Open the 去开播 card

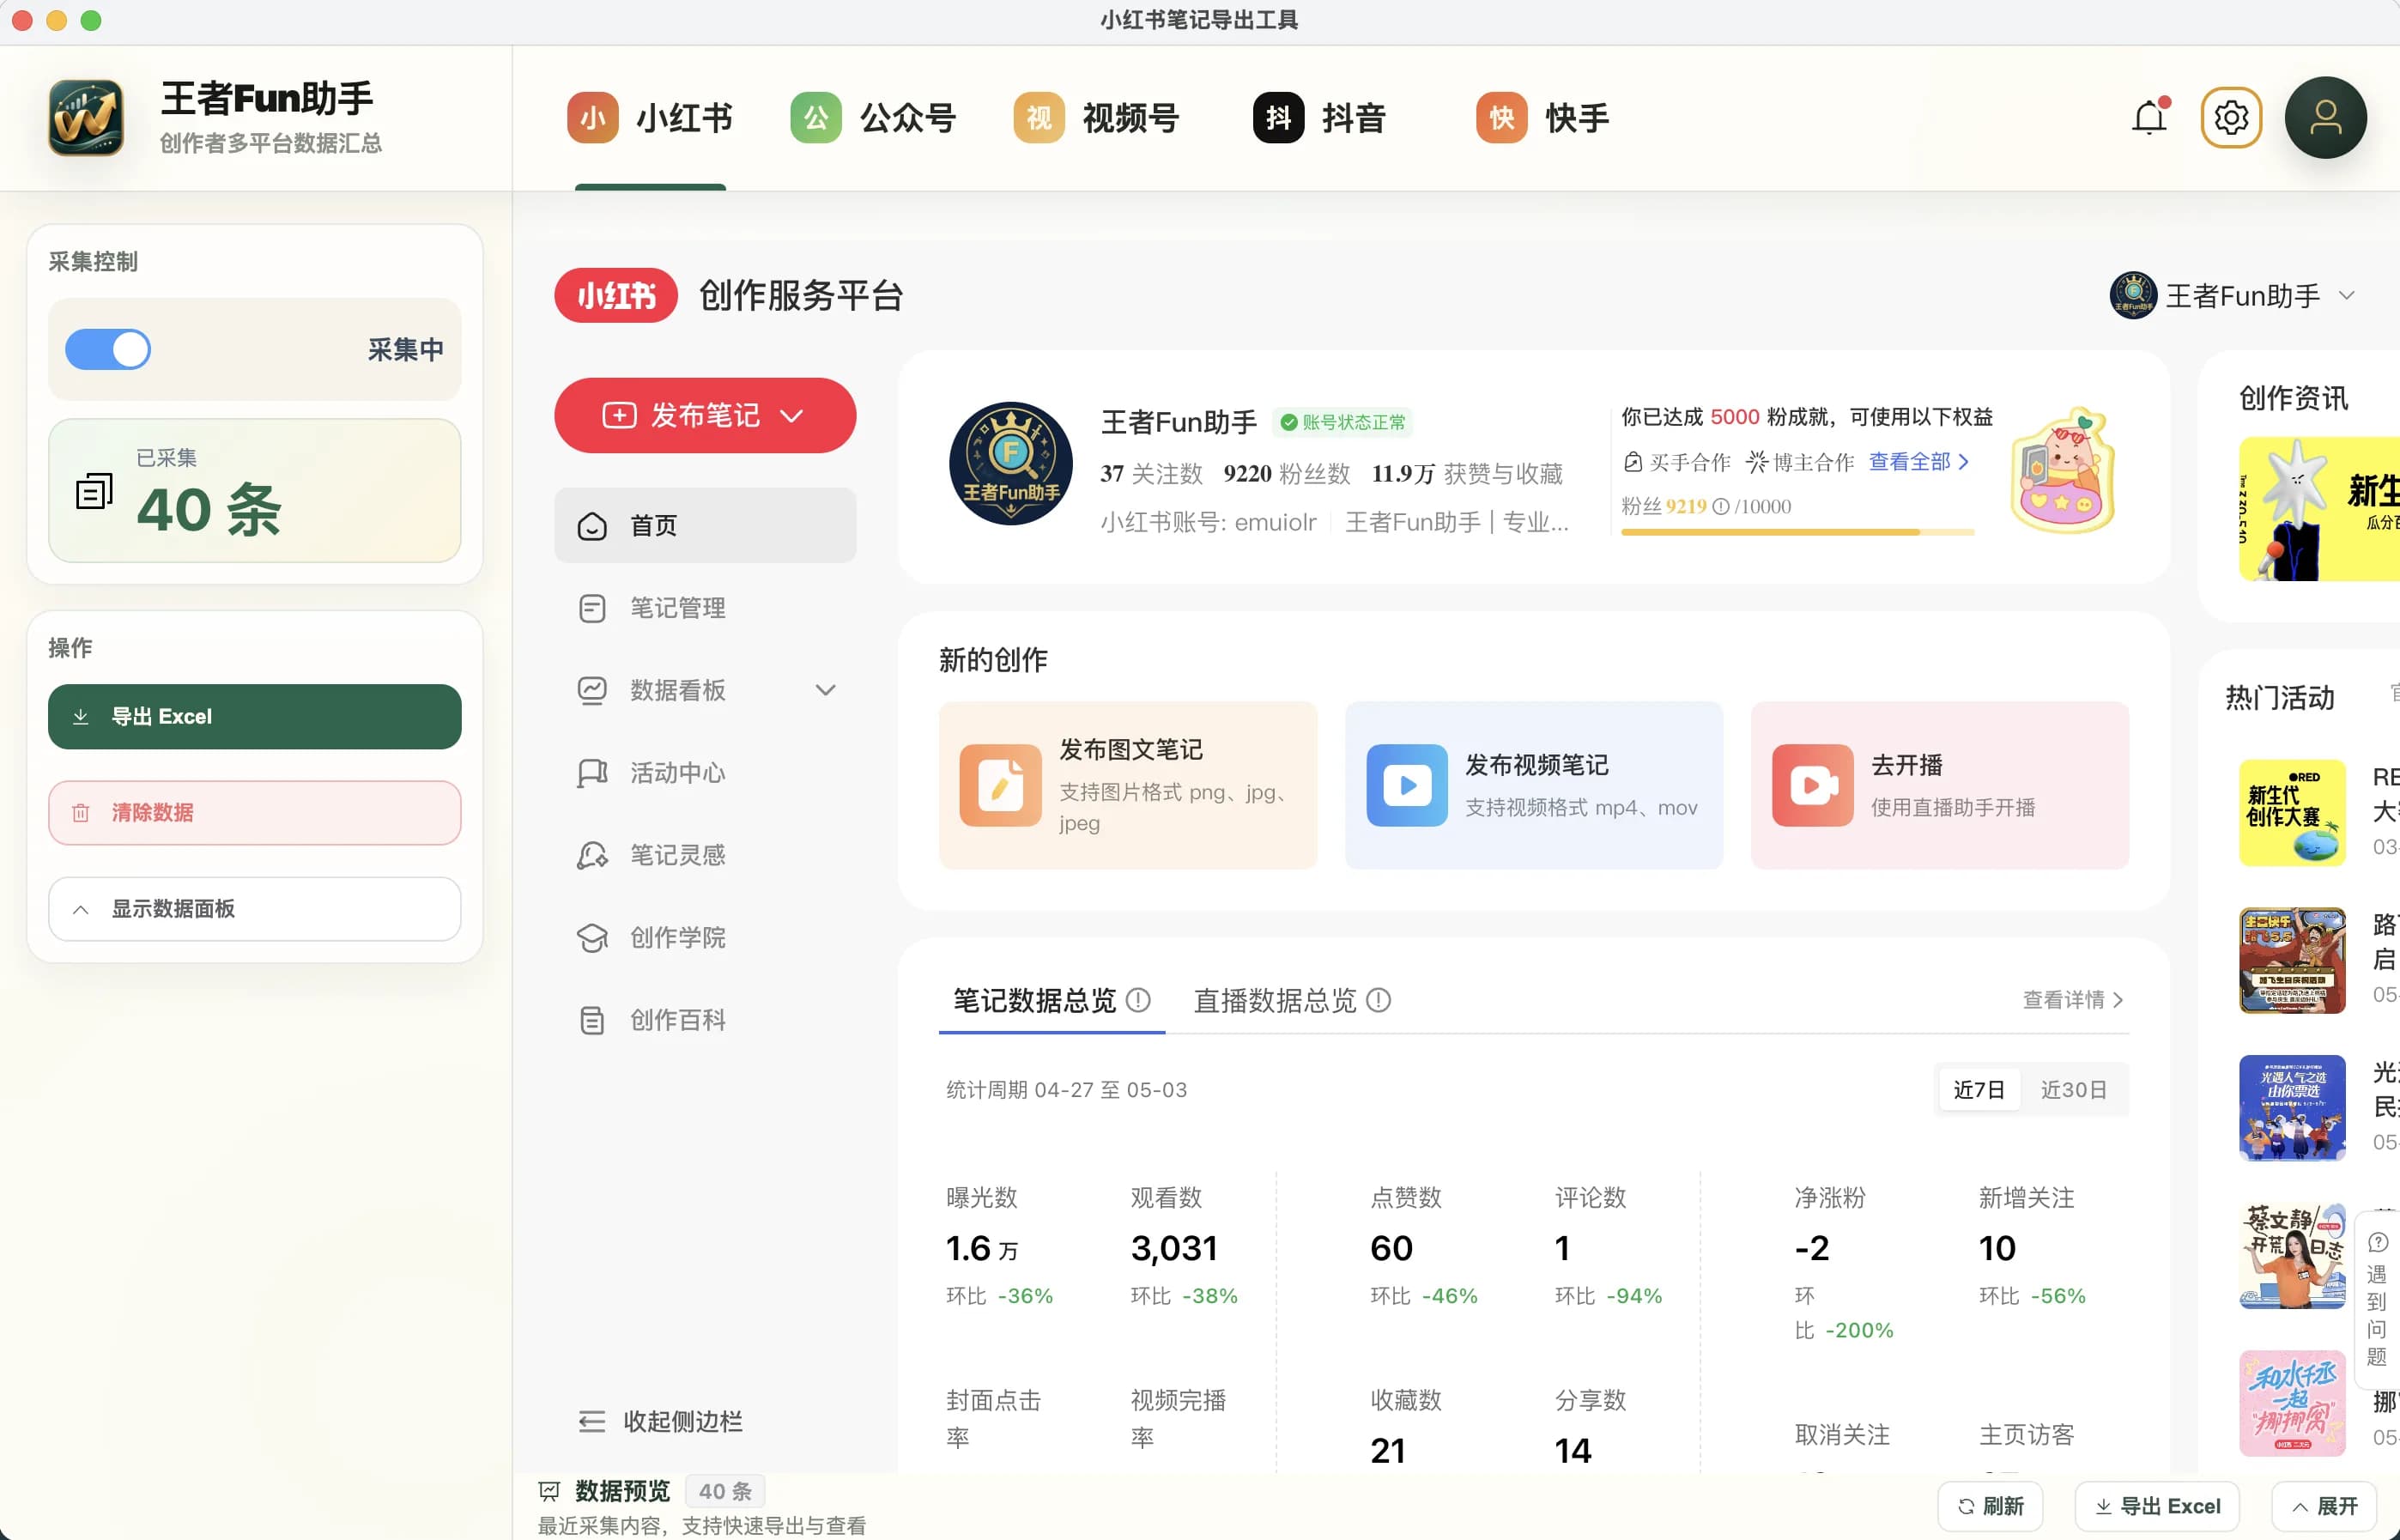[1939, 785]
